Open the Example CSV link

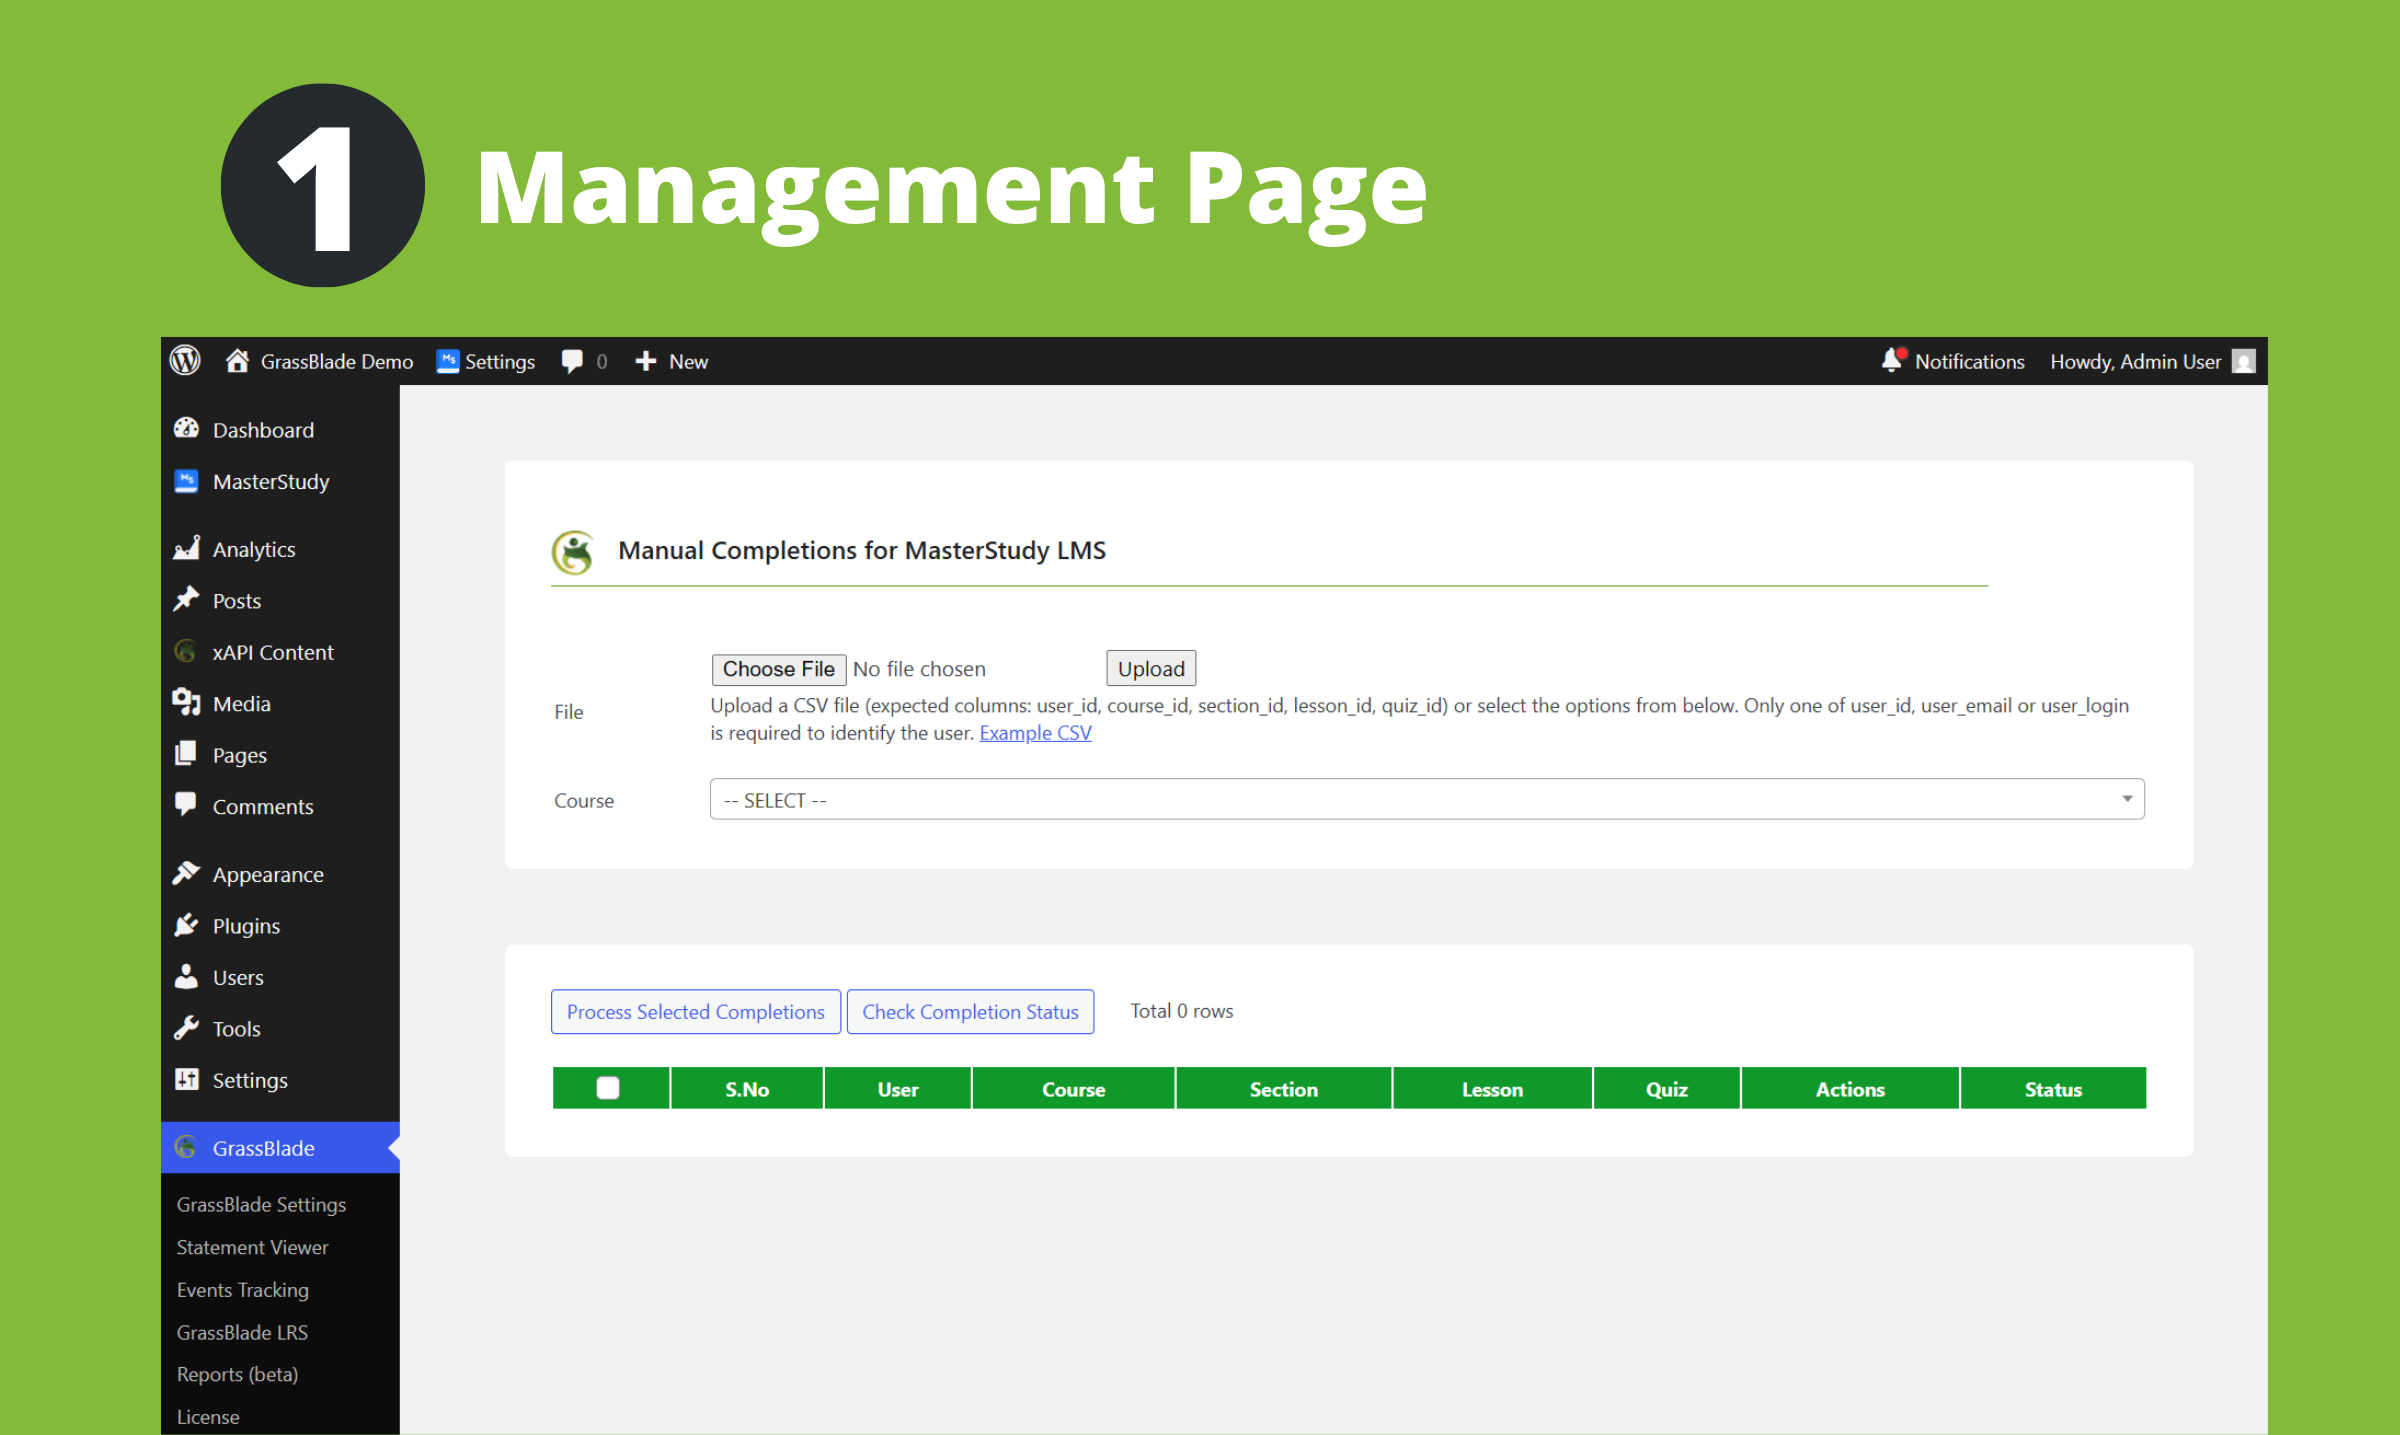pyautogui.click(x=1035, y=733)
